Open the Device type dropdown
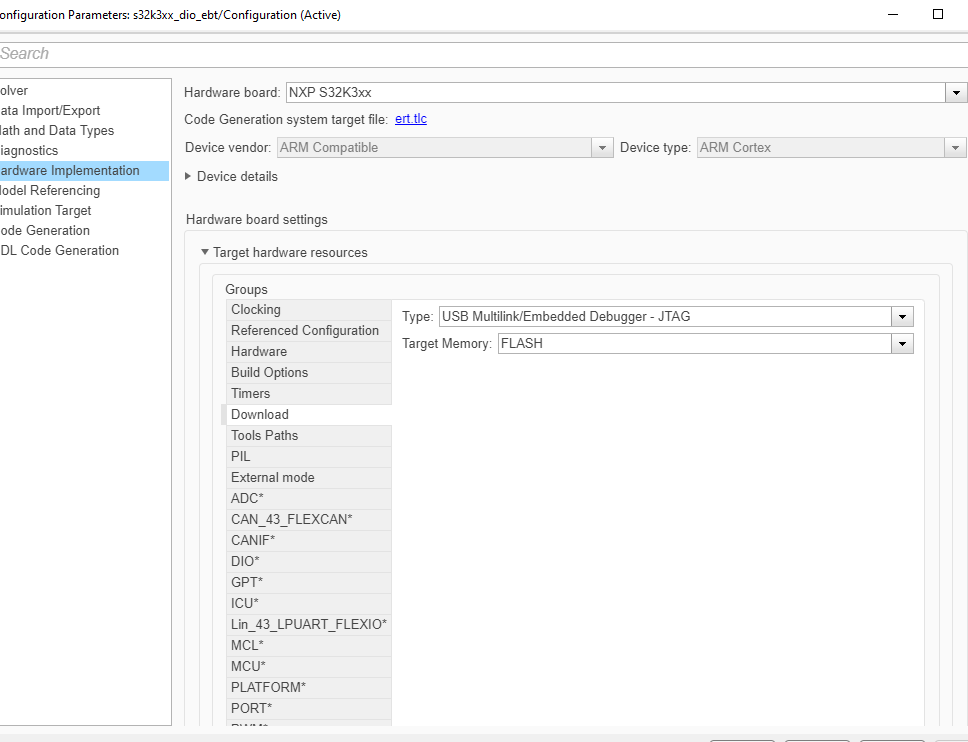The image size is (968, 742). [956, 147]
